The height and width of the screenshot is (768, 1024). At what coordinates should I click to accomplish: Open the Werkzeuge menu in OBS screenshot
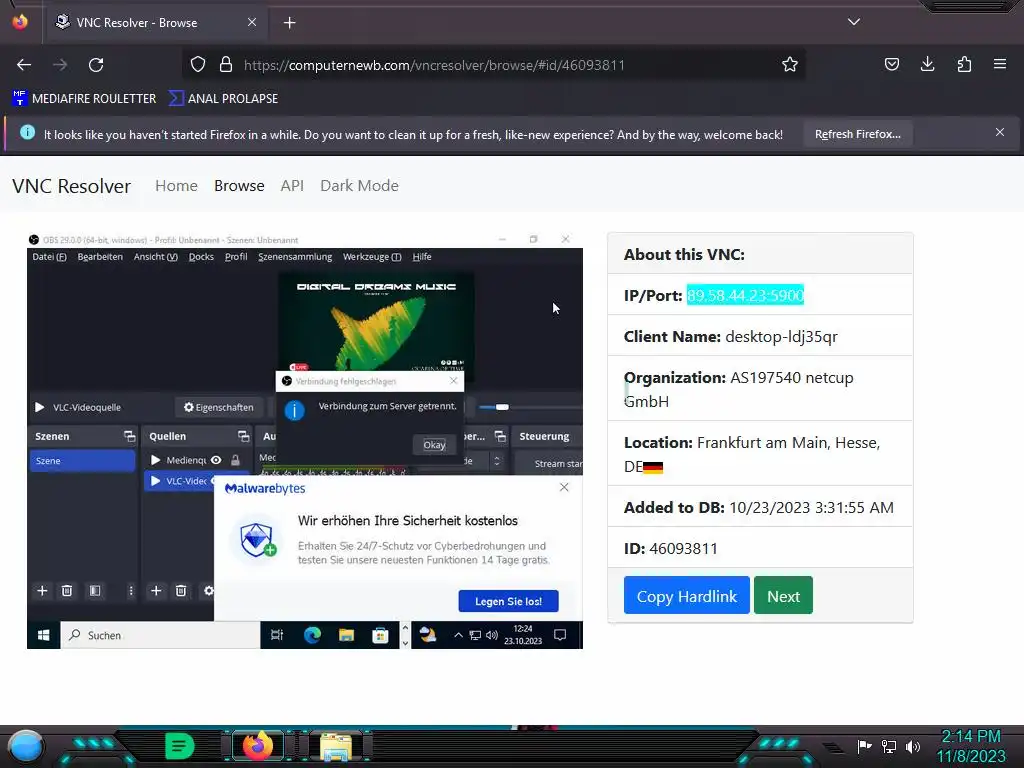coord(372,257)
